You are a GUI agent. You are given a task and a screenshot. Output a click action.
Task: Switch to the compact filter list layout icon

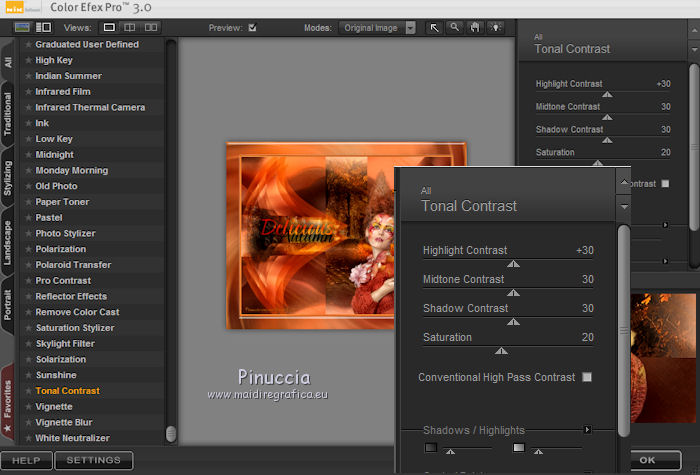pyautogui.click(x=43, y=27)
